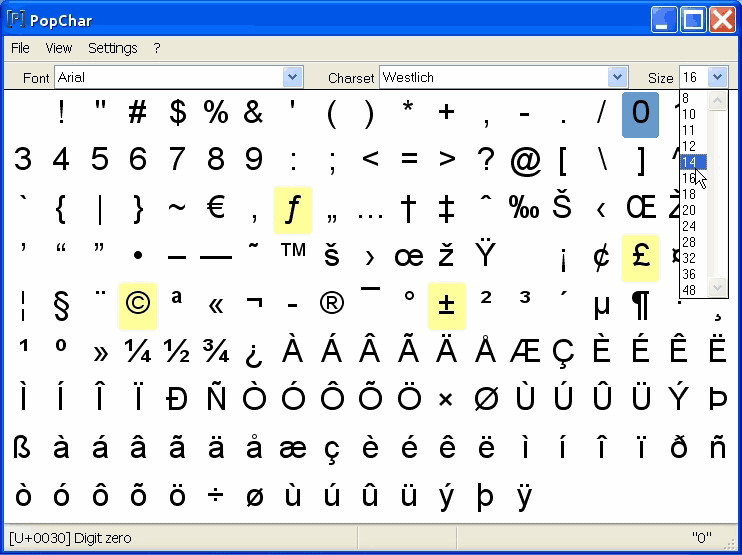Pick the cent sign ¢ character
742x555 pixels.
pos(601,257)
